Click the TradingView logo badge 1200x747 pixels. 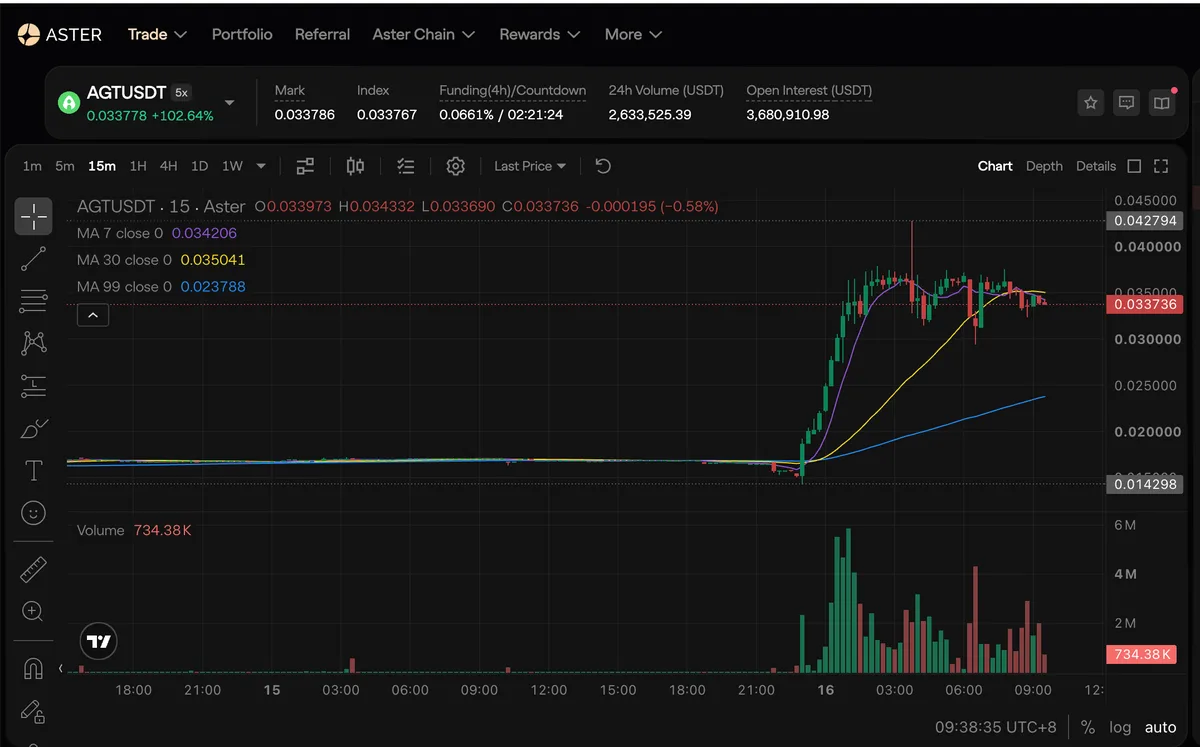tap(98, 642)
